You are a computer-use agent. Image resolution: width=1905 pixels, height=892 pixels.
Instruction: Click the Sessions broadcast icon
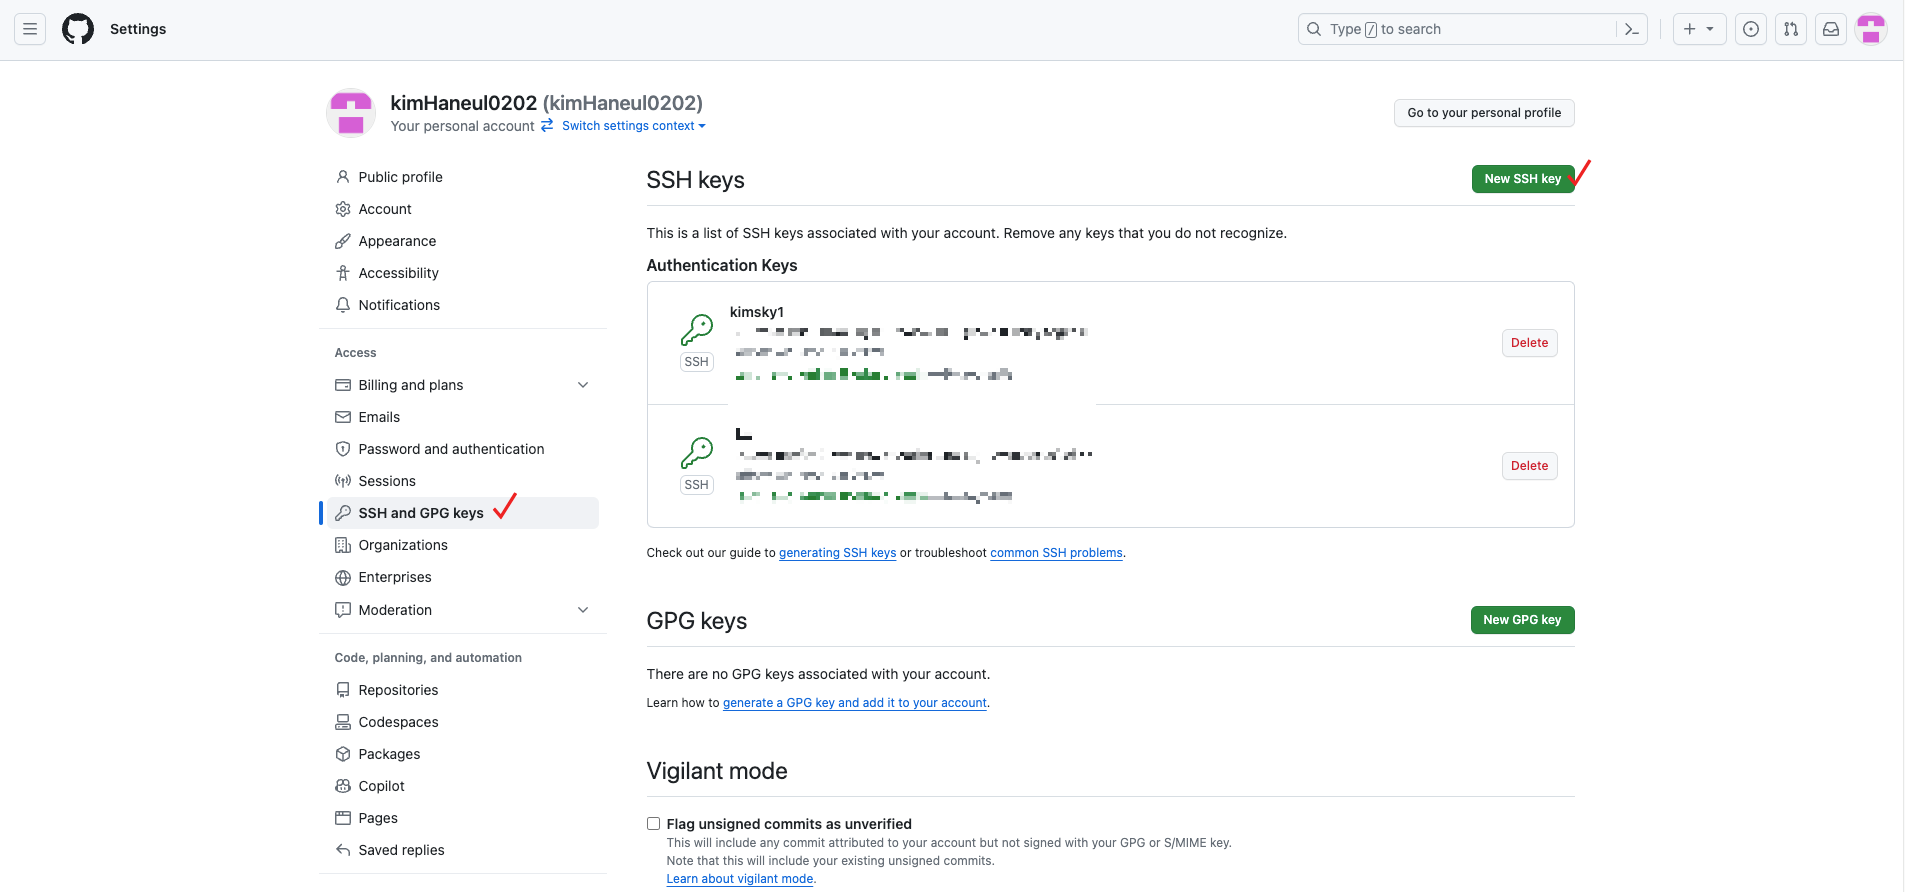(x=343, y=481)
